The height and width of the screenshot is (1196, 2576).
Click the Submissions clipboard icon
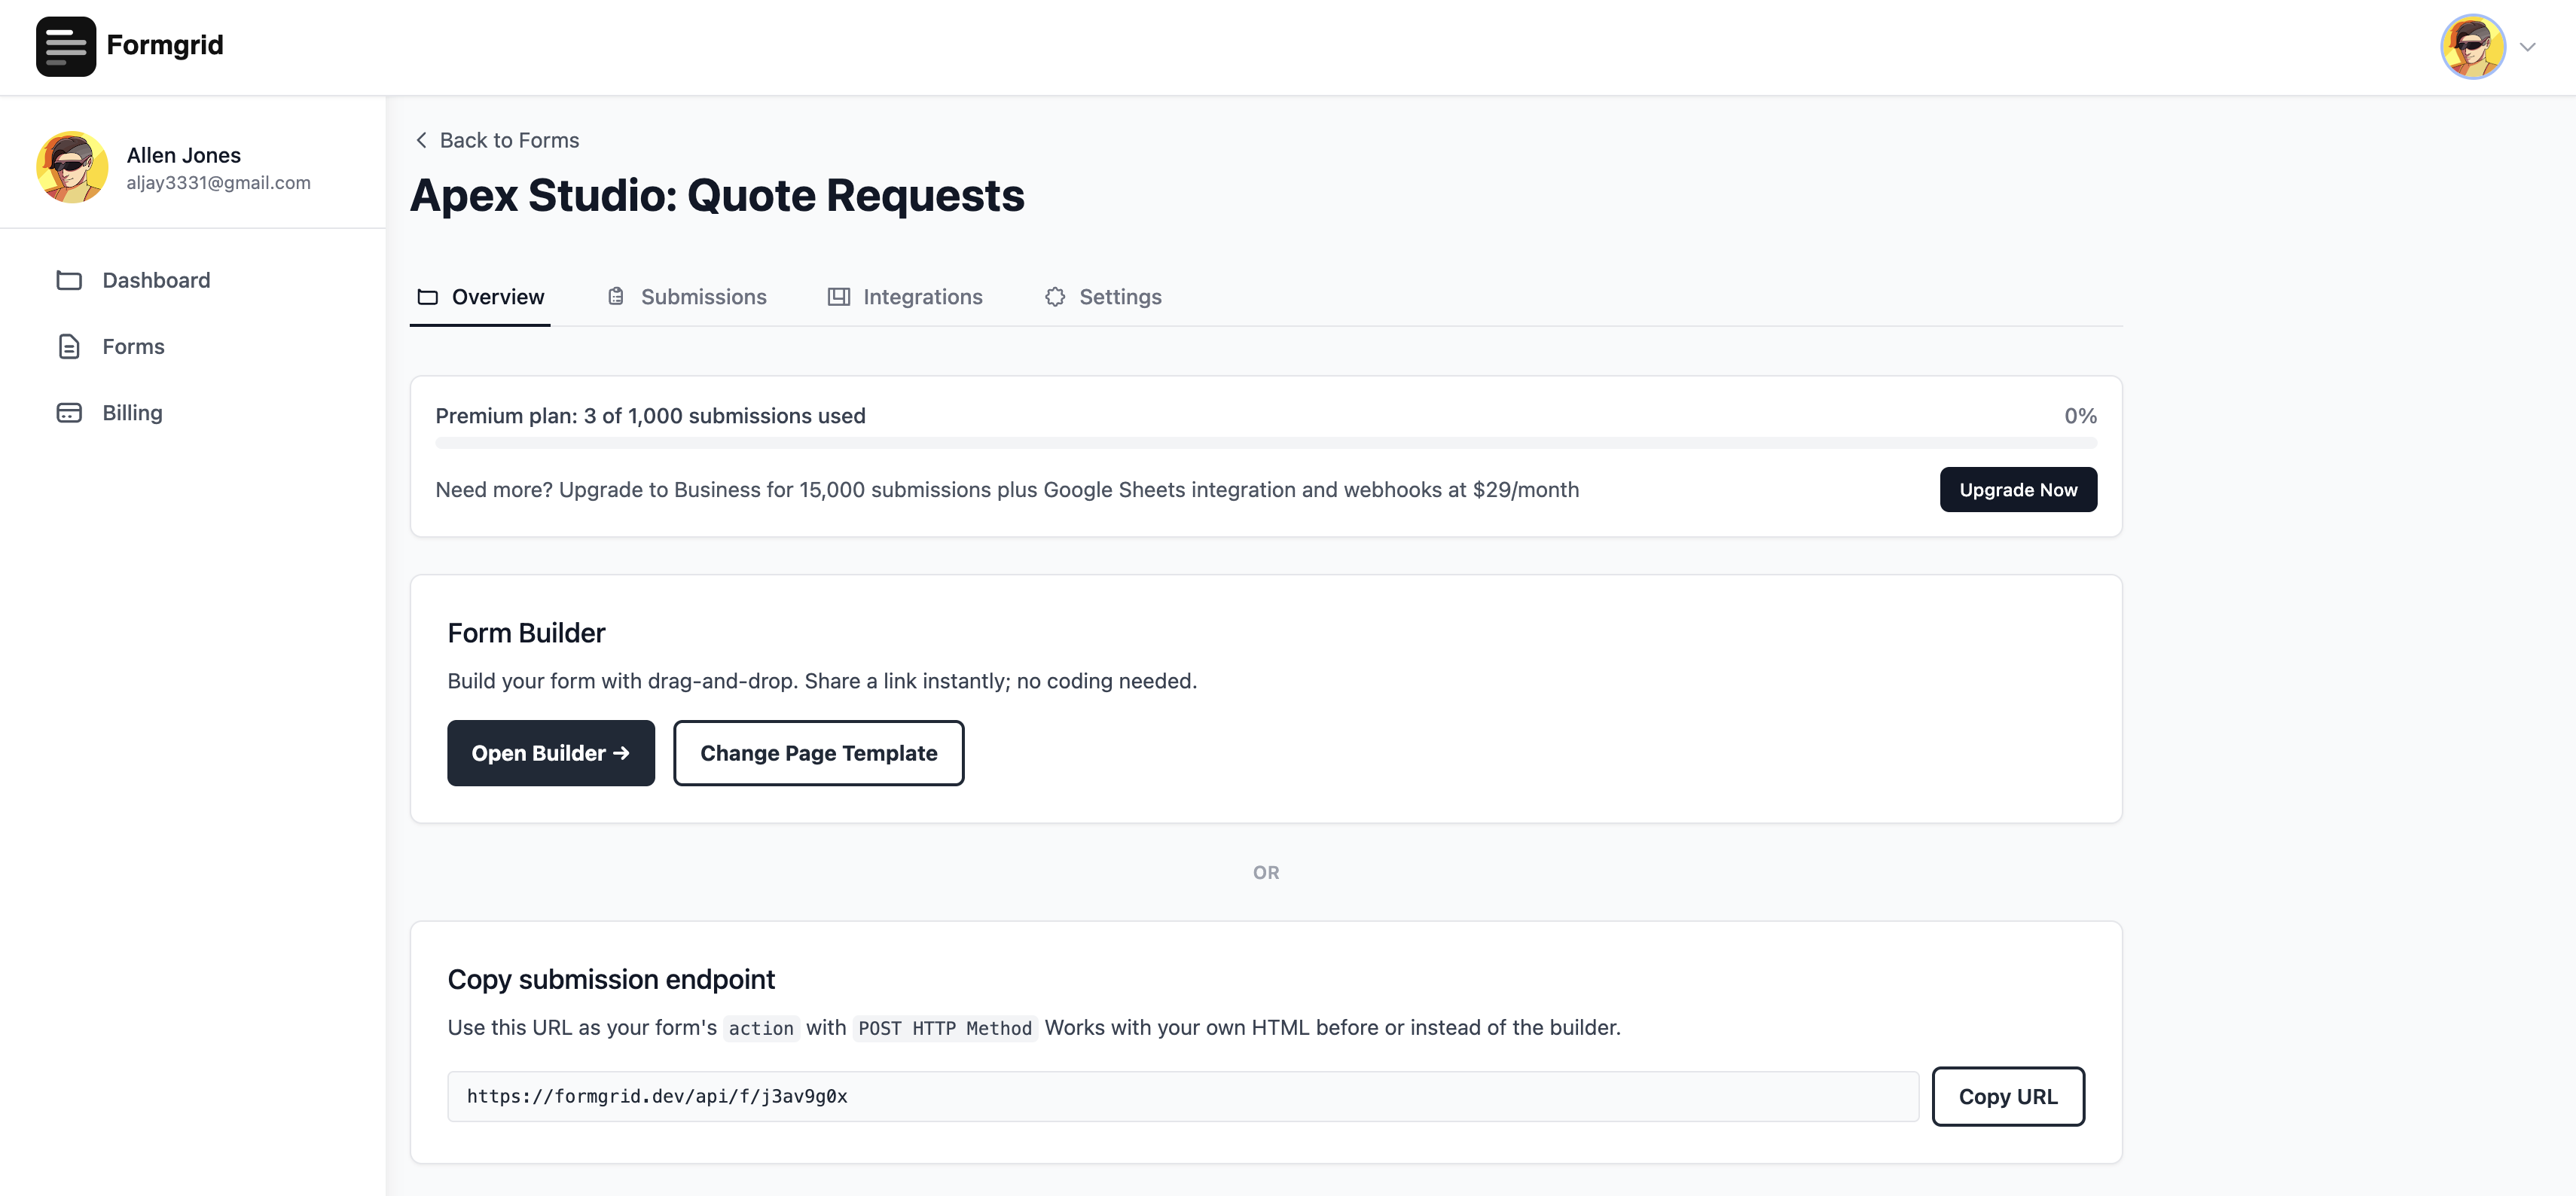[616, 297]
